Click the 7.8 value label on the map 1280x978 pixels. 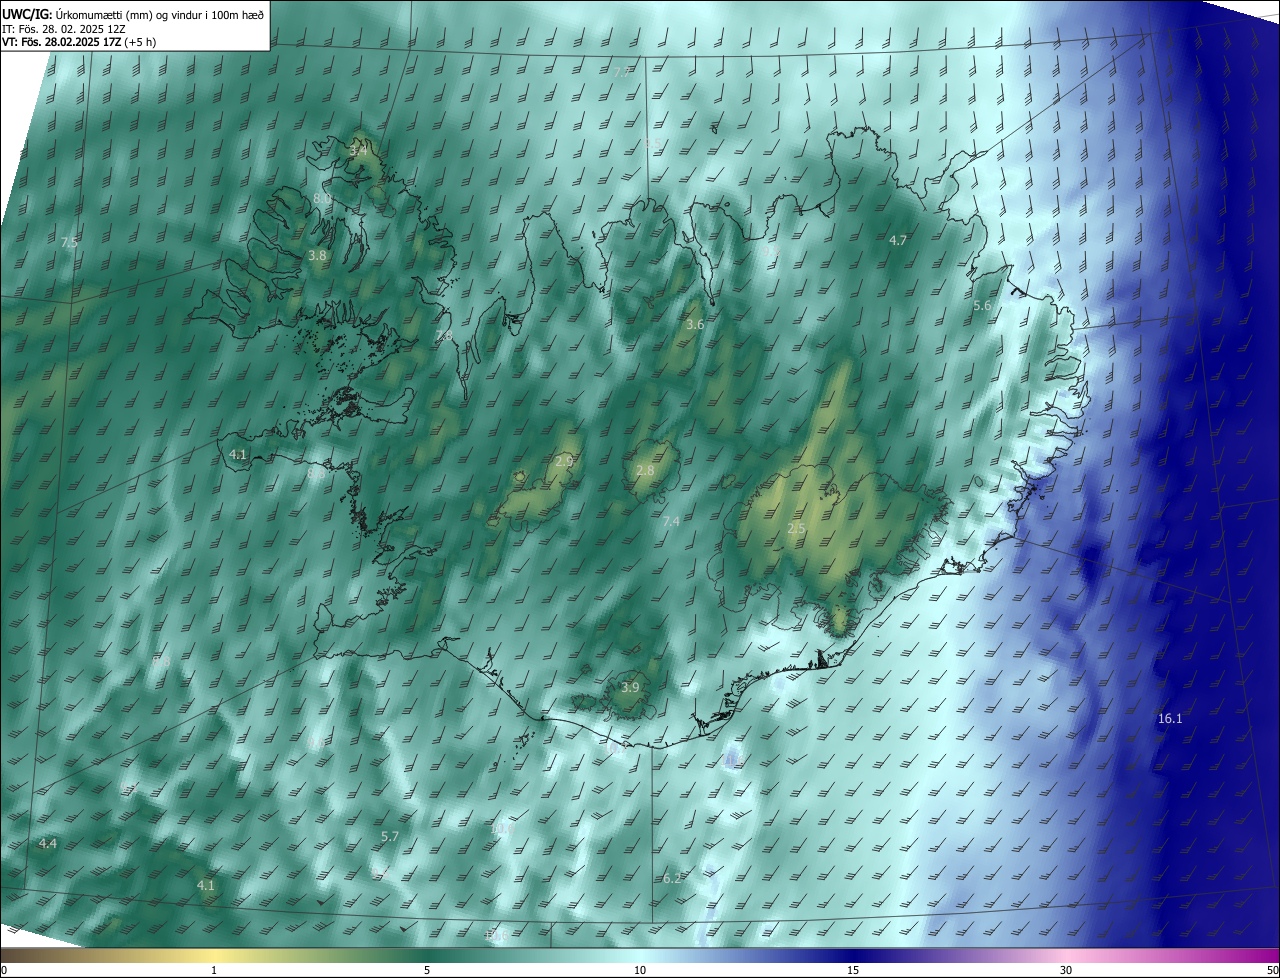444,335
